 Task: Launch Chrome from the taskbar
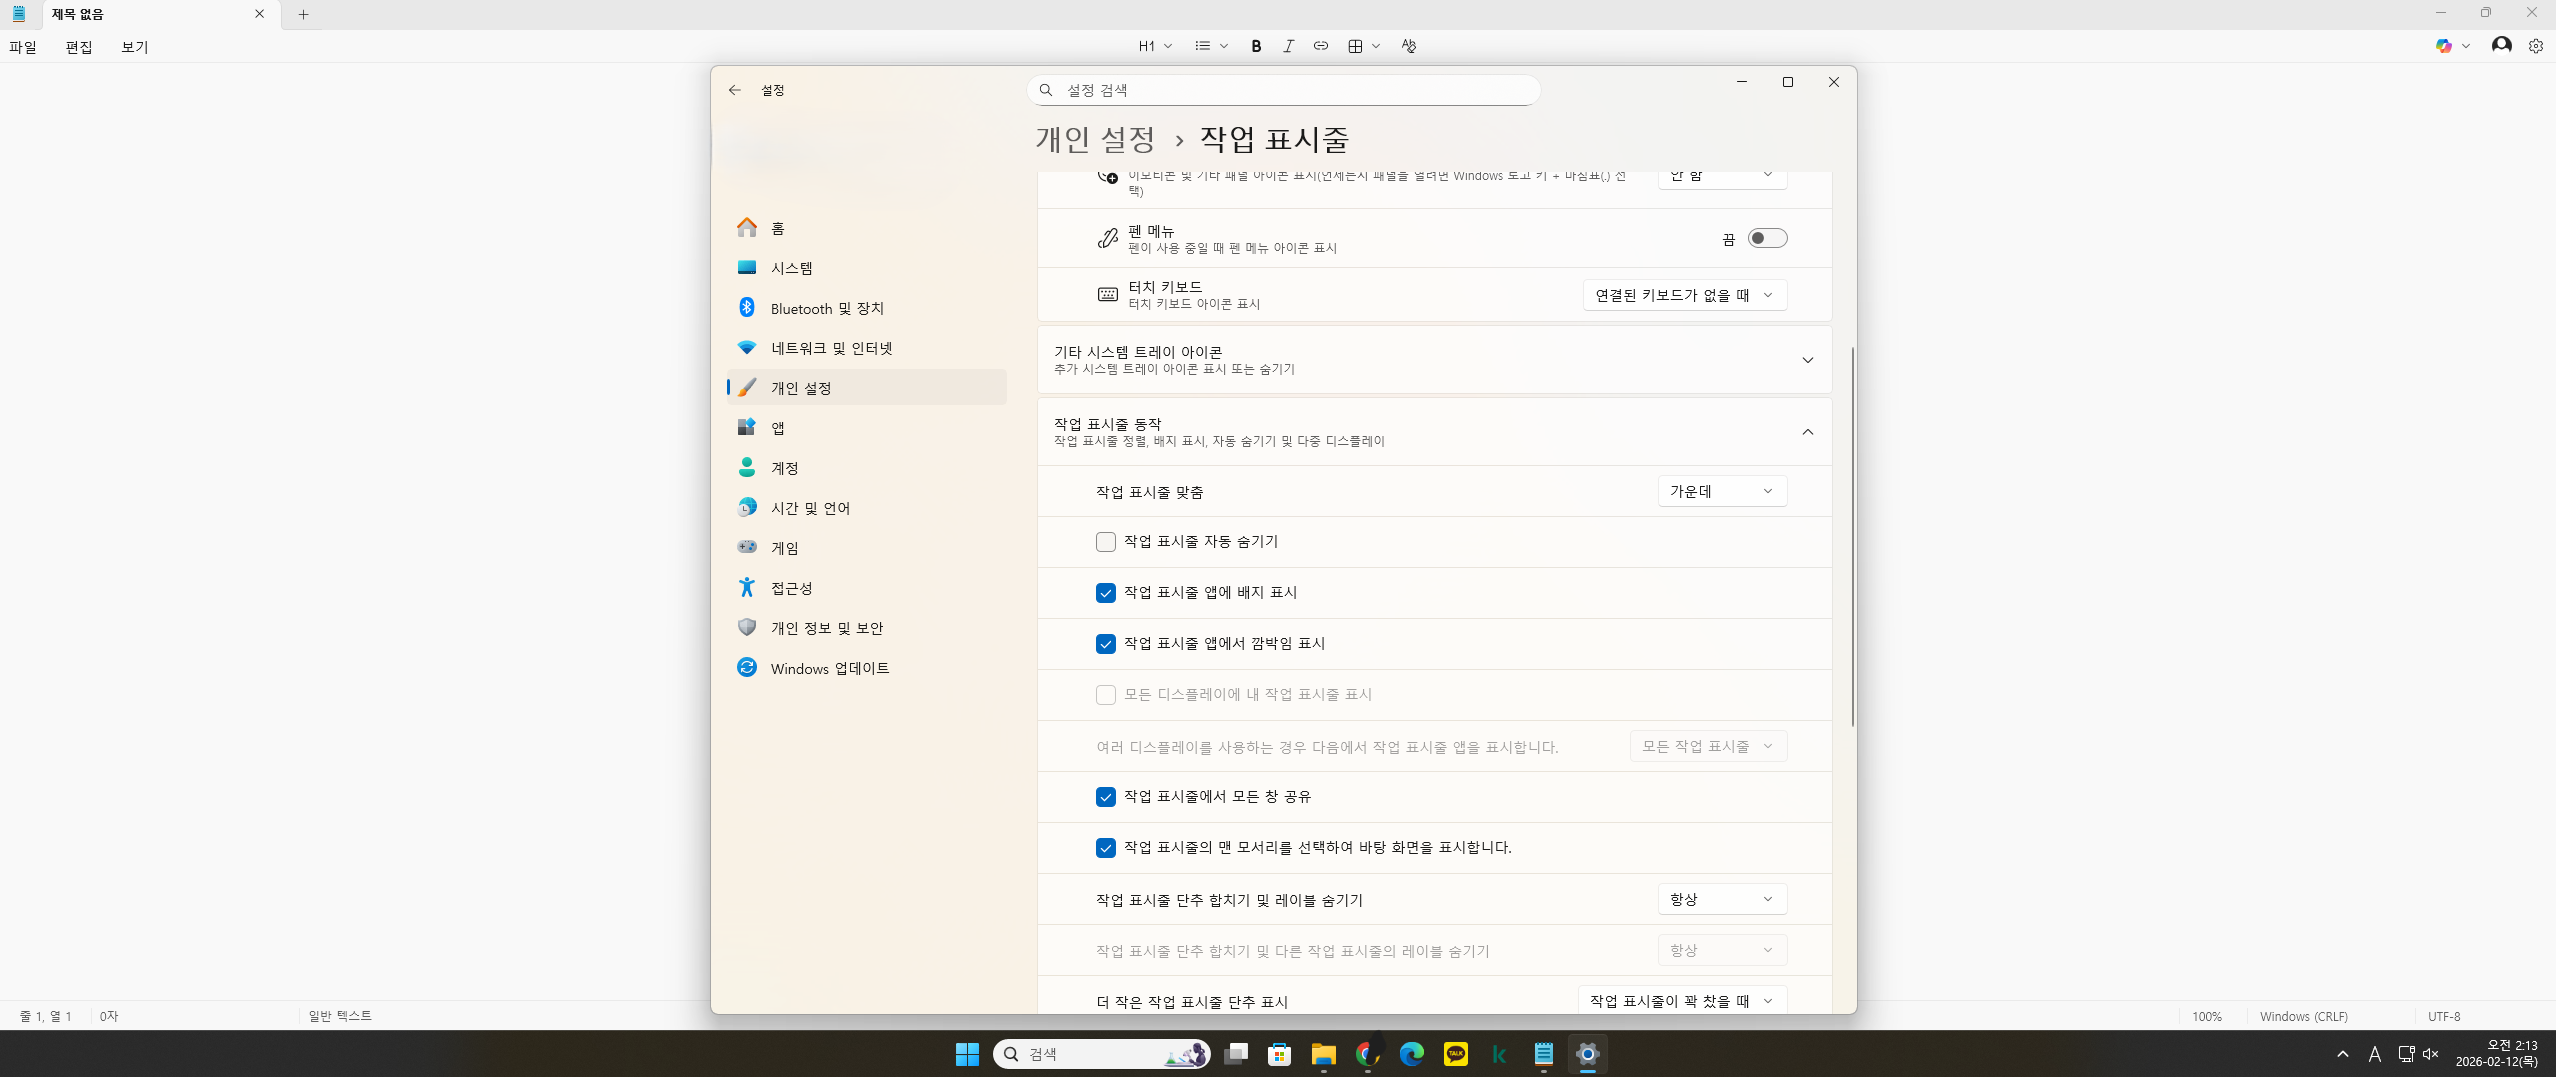point(1368,1054)
